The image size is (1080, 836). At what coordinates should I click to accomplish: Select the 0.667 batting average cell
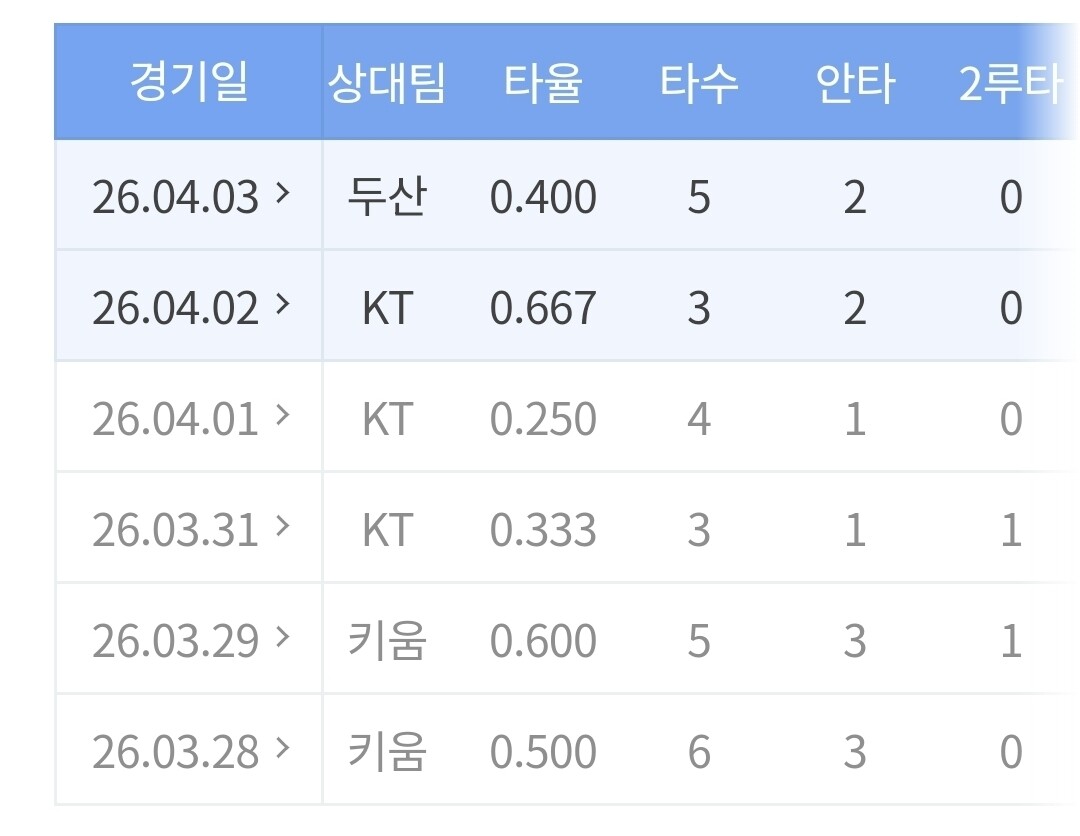[543, 308]
